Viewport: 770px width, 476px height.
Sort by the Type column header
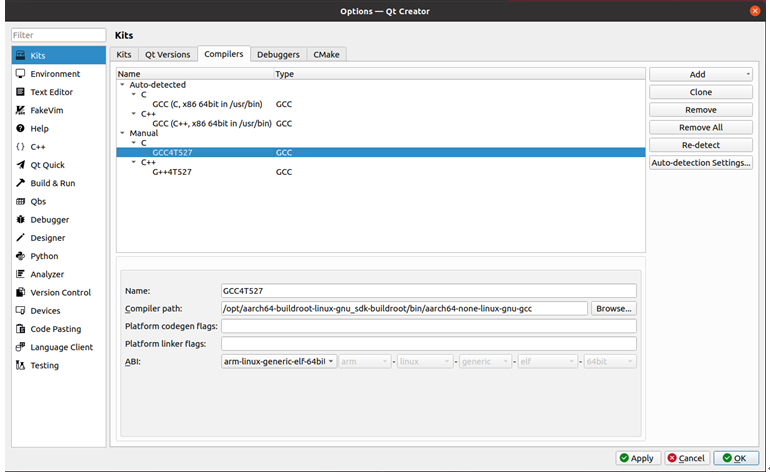[x=459, y=74]
